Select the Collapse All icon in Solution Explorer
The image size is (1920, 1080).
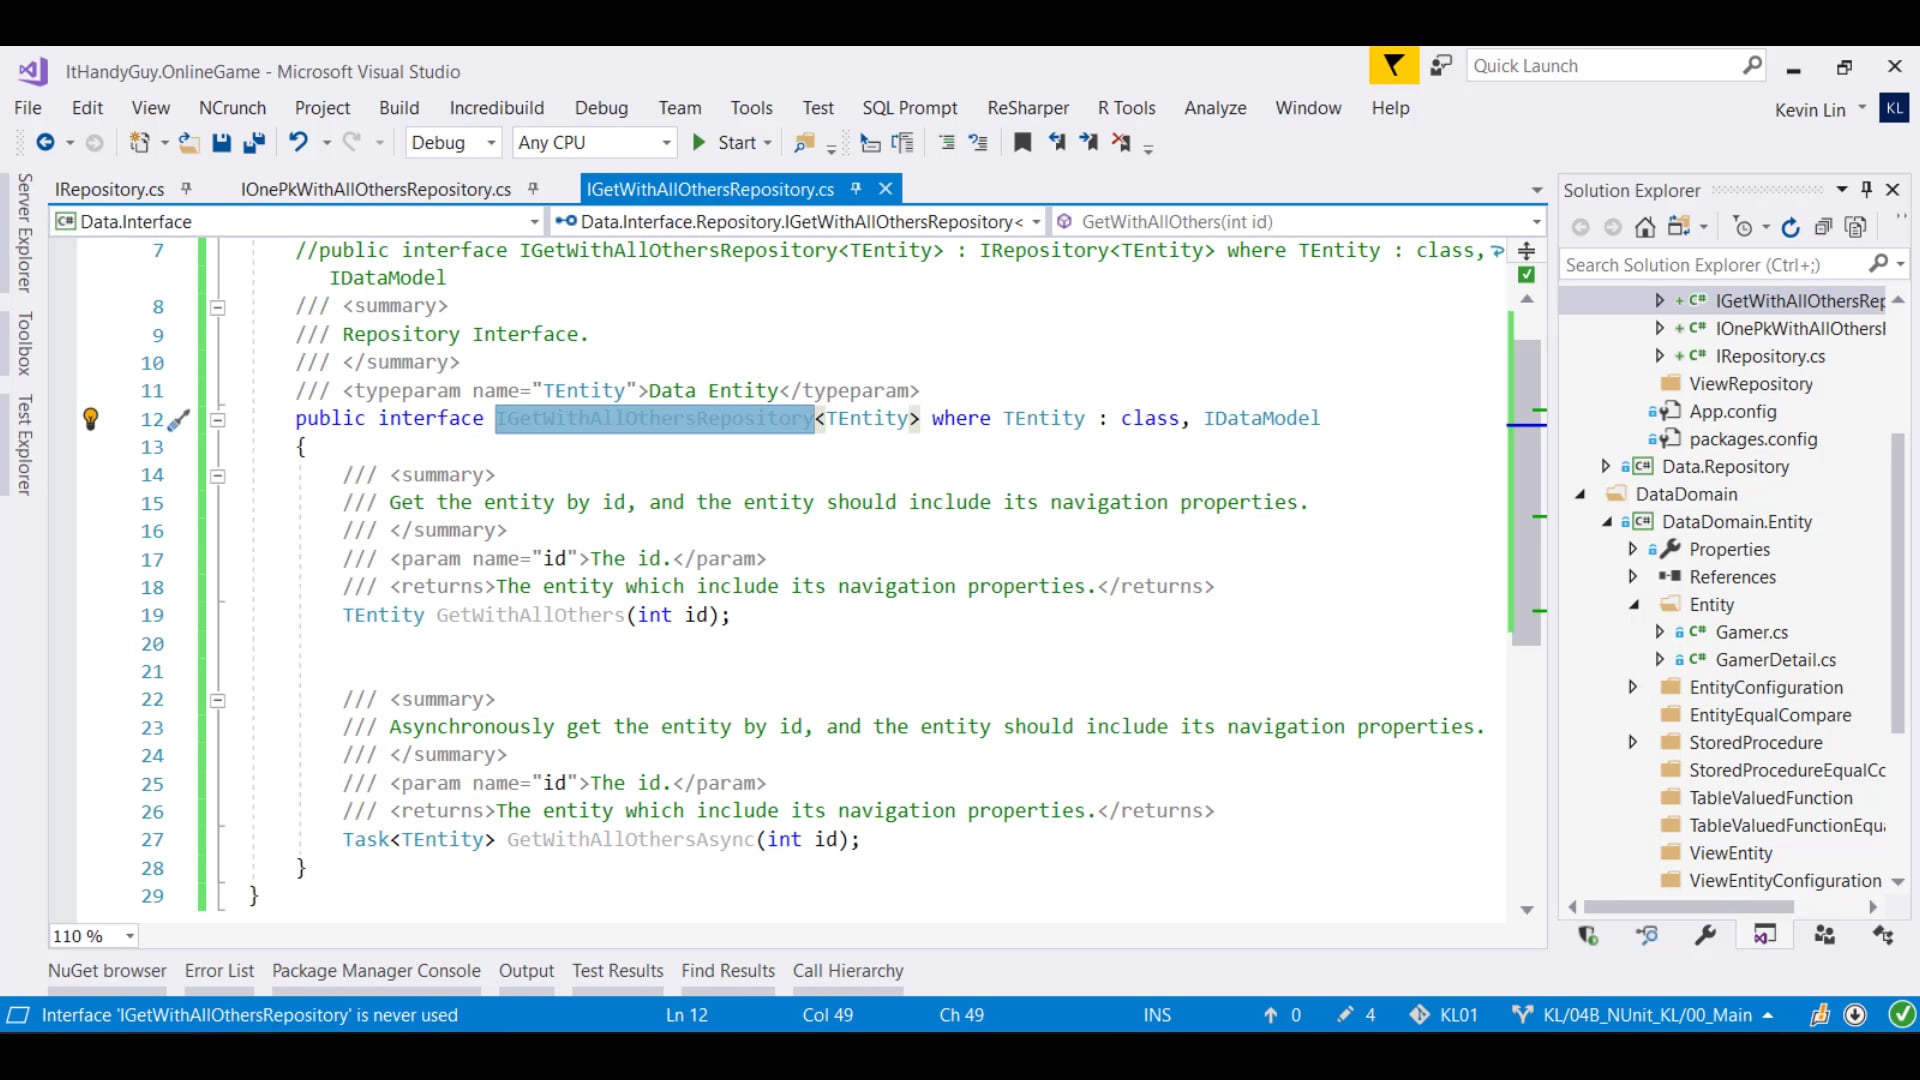coord(1823,227)
